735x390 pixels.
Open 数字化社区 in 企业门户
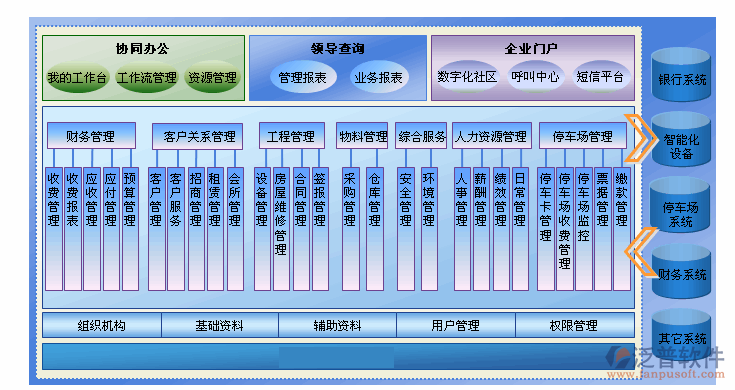coord(467,76)
